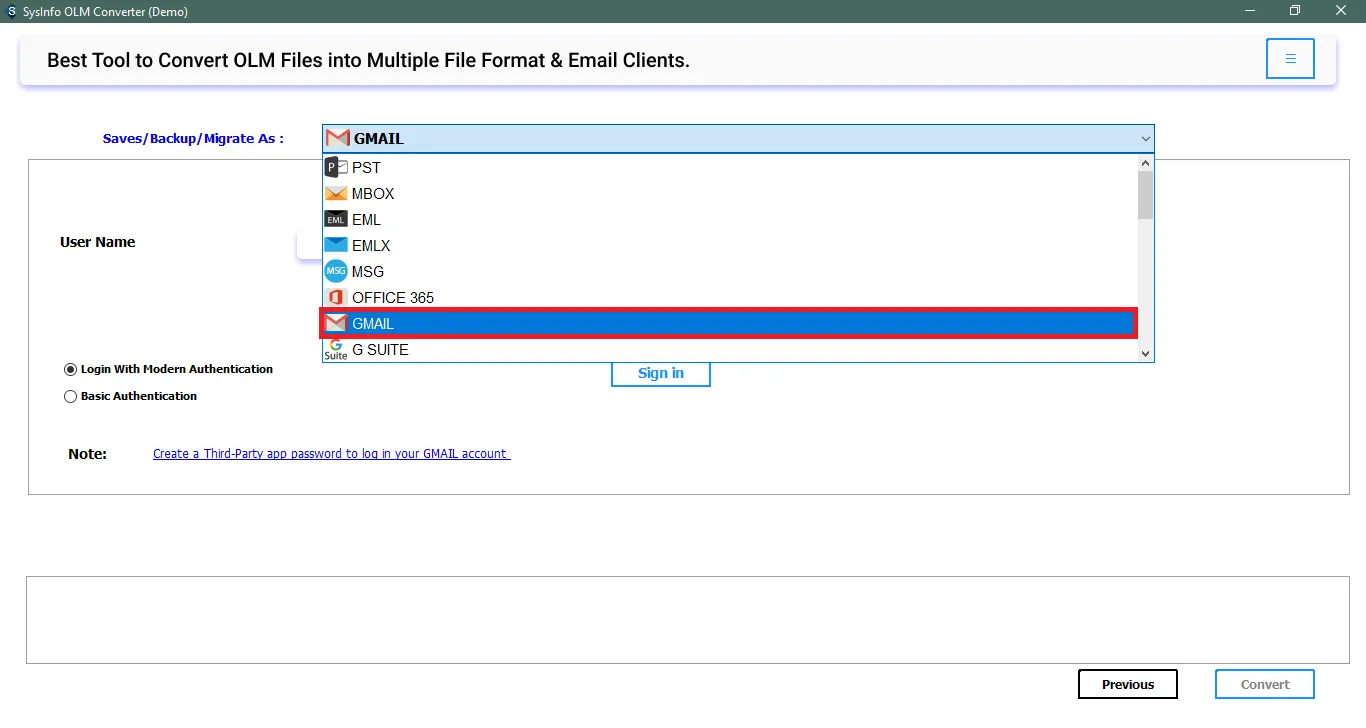
Task: Close the SysInfo OLM Converter window
Action: [x=1341, y=11]
